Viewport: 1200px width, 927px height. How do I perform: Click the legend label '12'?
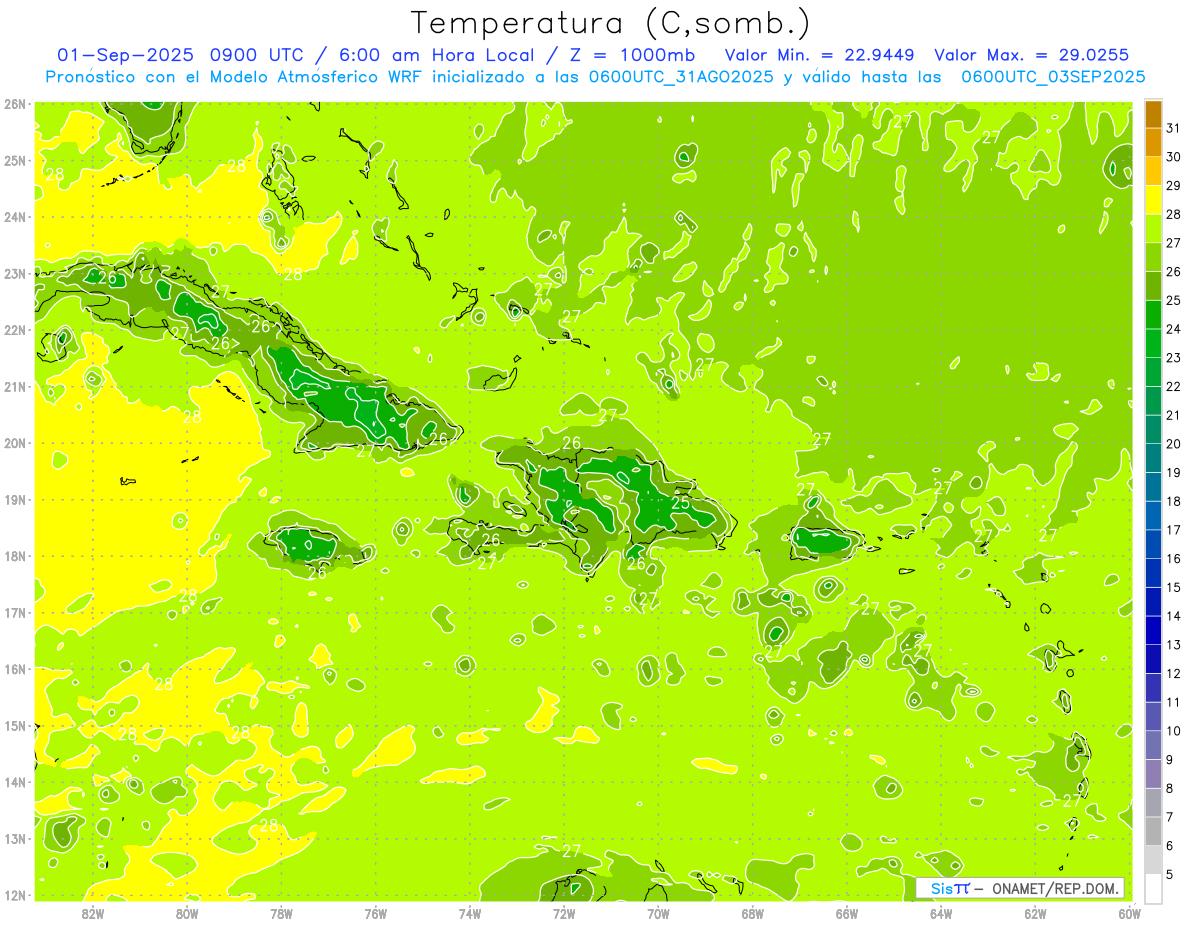(1173, 673)
